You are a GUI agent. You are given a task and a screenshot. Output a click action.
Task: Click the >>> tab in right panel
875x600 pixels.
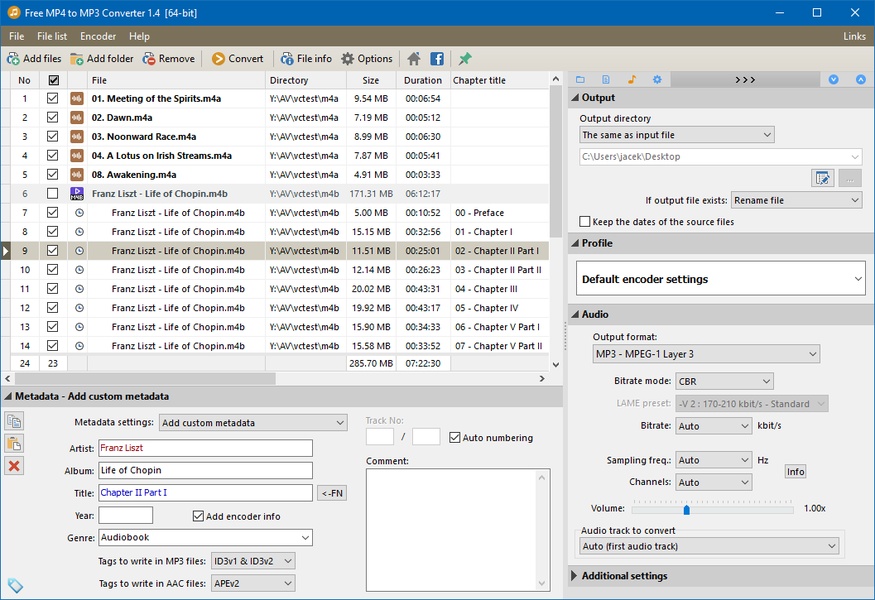click(x=745, y=80)
